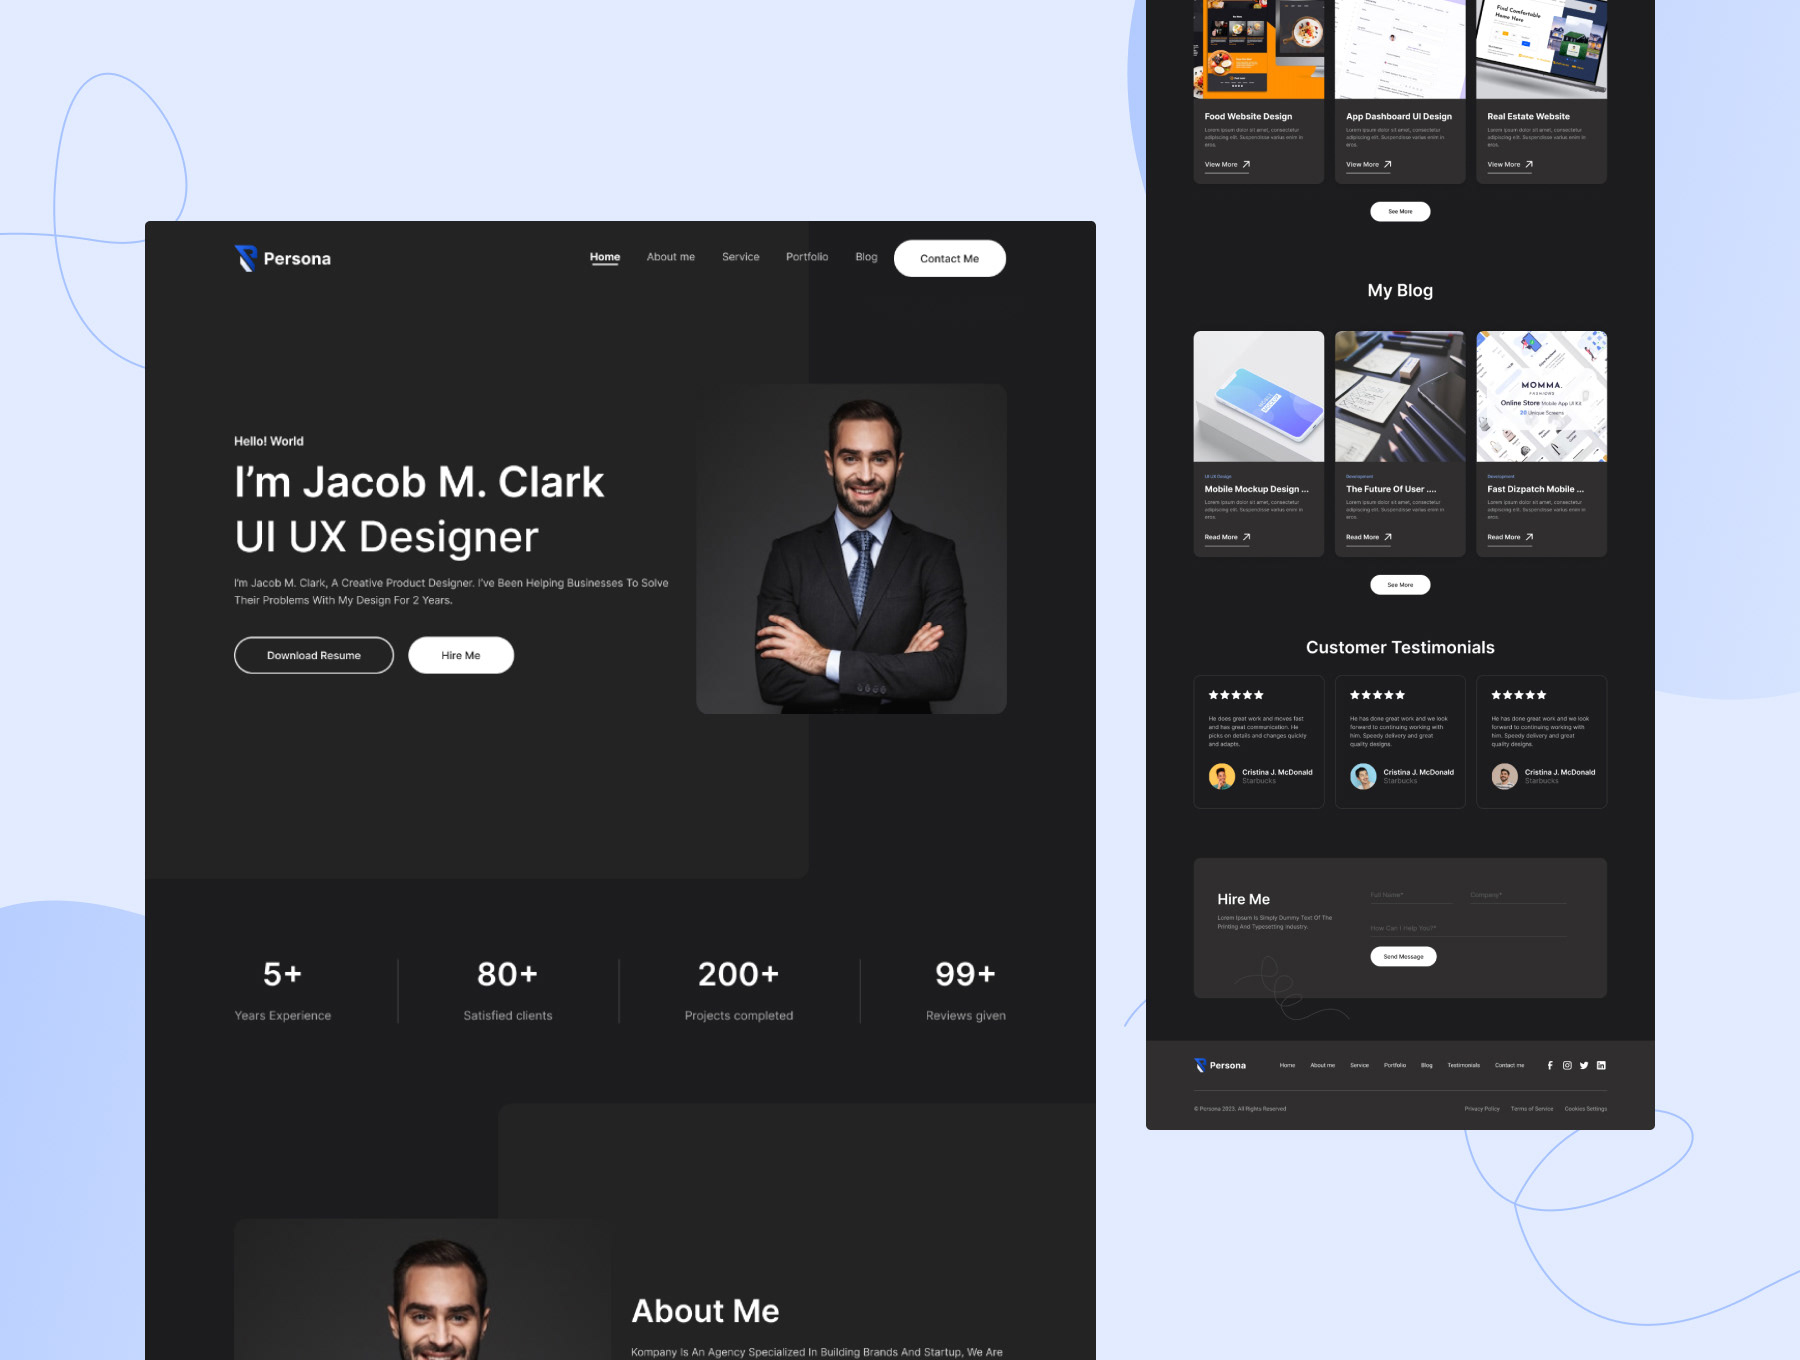
Task: Open the Twitter icon in the footer
Action: click(x=1584, y=1065)
